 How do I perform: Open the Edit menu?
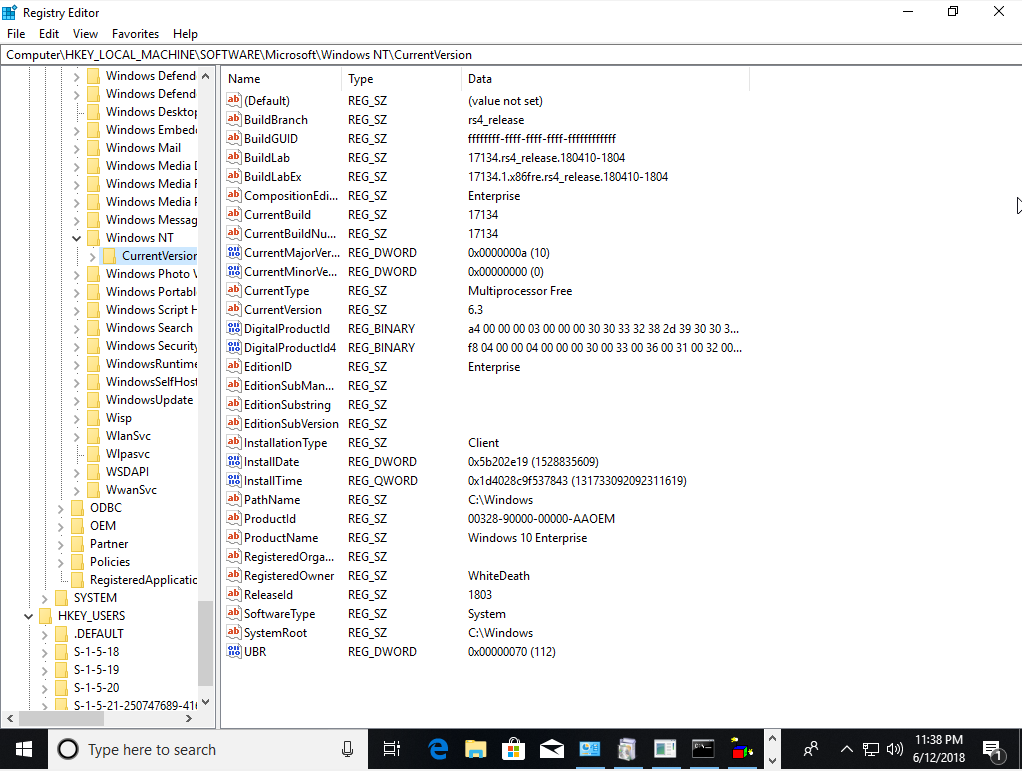click(x=49, y=34)
